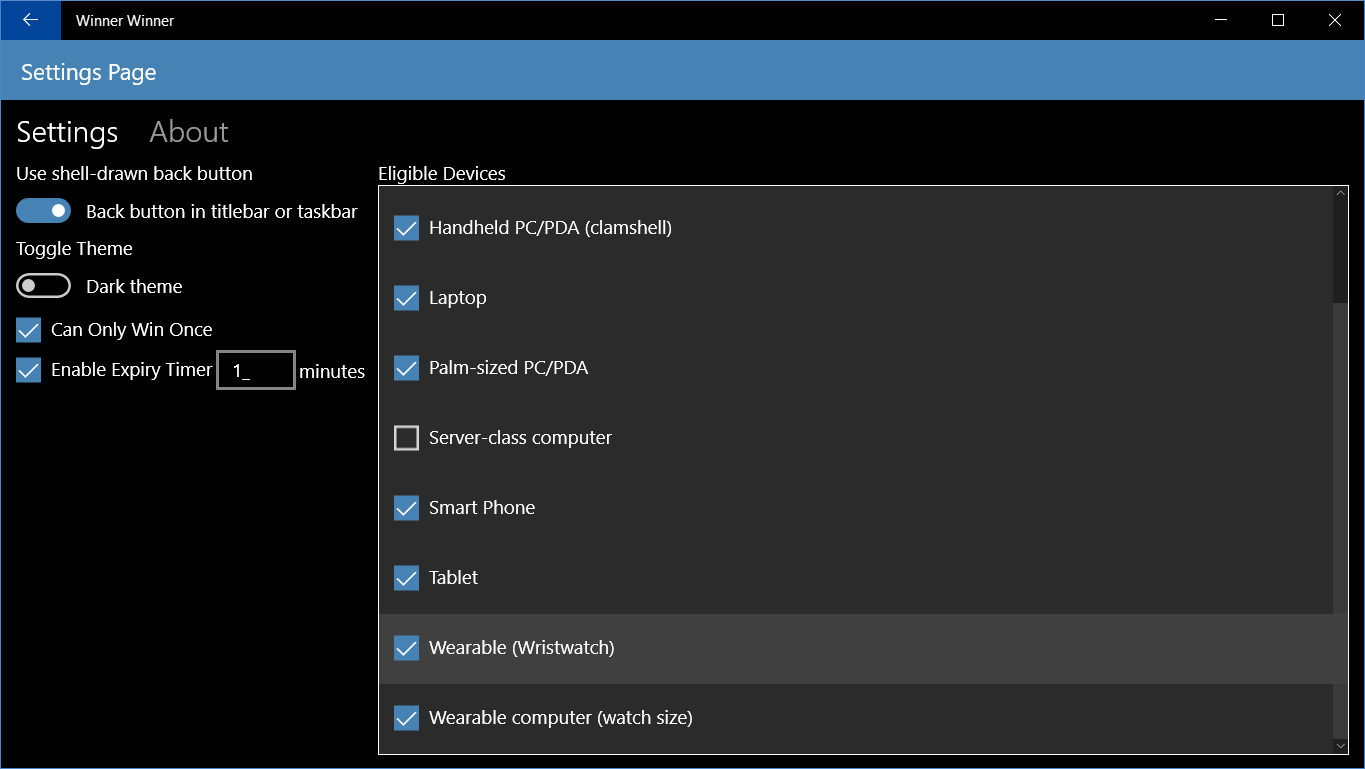Uncheck the Laptop device checkbox
This screenshot has height=769, width=1365.
406,298
